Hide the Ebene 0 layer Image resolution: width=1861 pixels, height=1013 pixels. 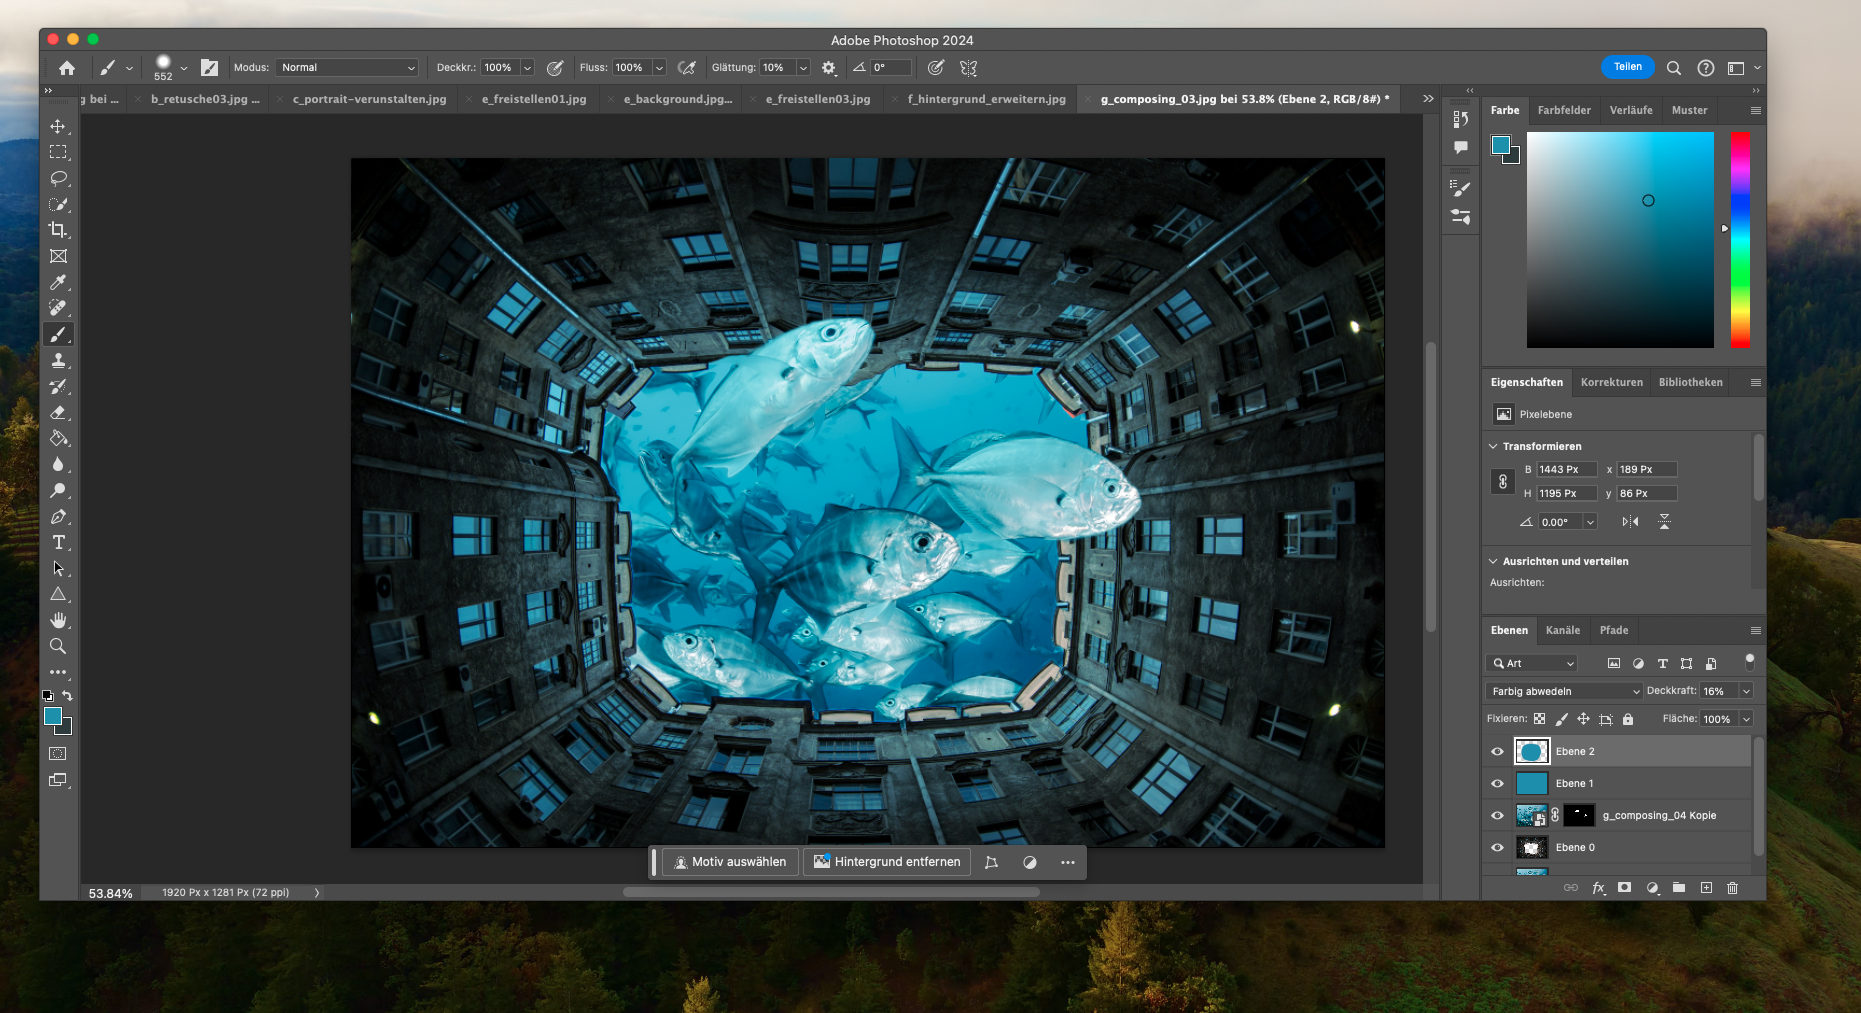click(x=1497, y=848)
